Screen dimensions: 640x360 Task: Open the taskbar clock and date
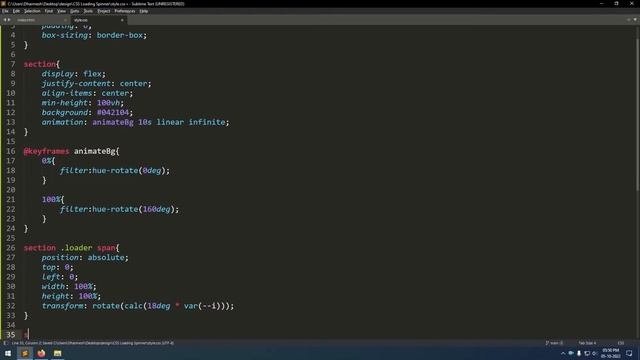coord(610,353)
